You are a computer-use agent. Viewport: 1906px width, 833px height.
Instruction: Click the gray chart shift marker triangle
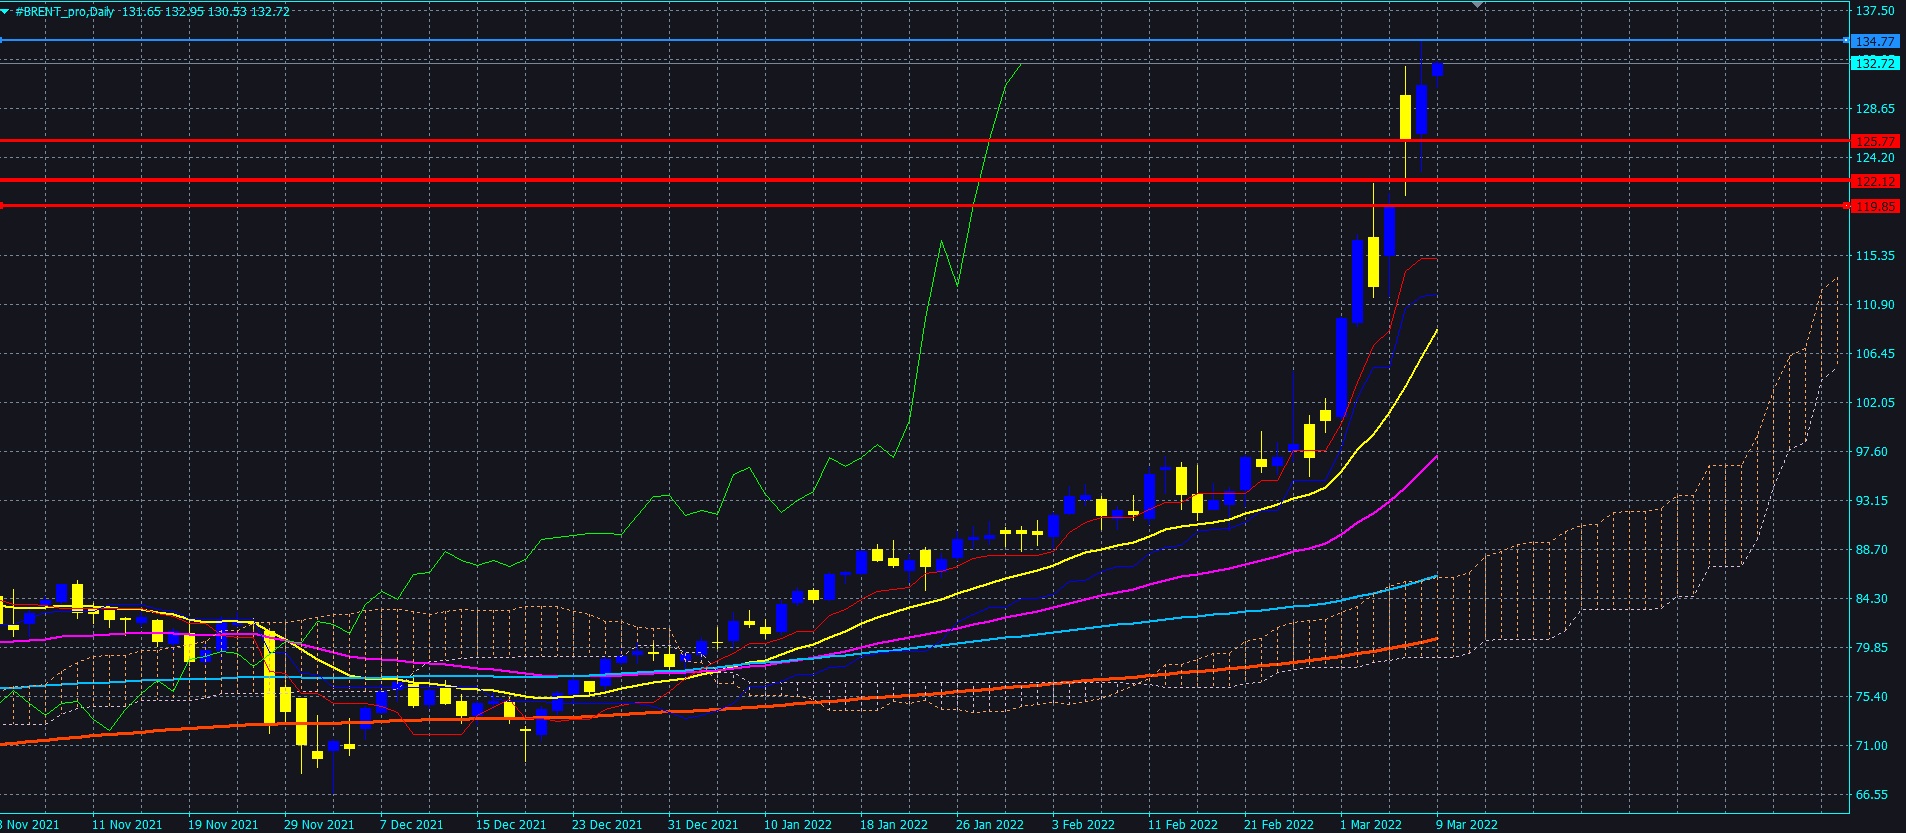pyautogui.click(x=1477, y=5)
